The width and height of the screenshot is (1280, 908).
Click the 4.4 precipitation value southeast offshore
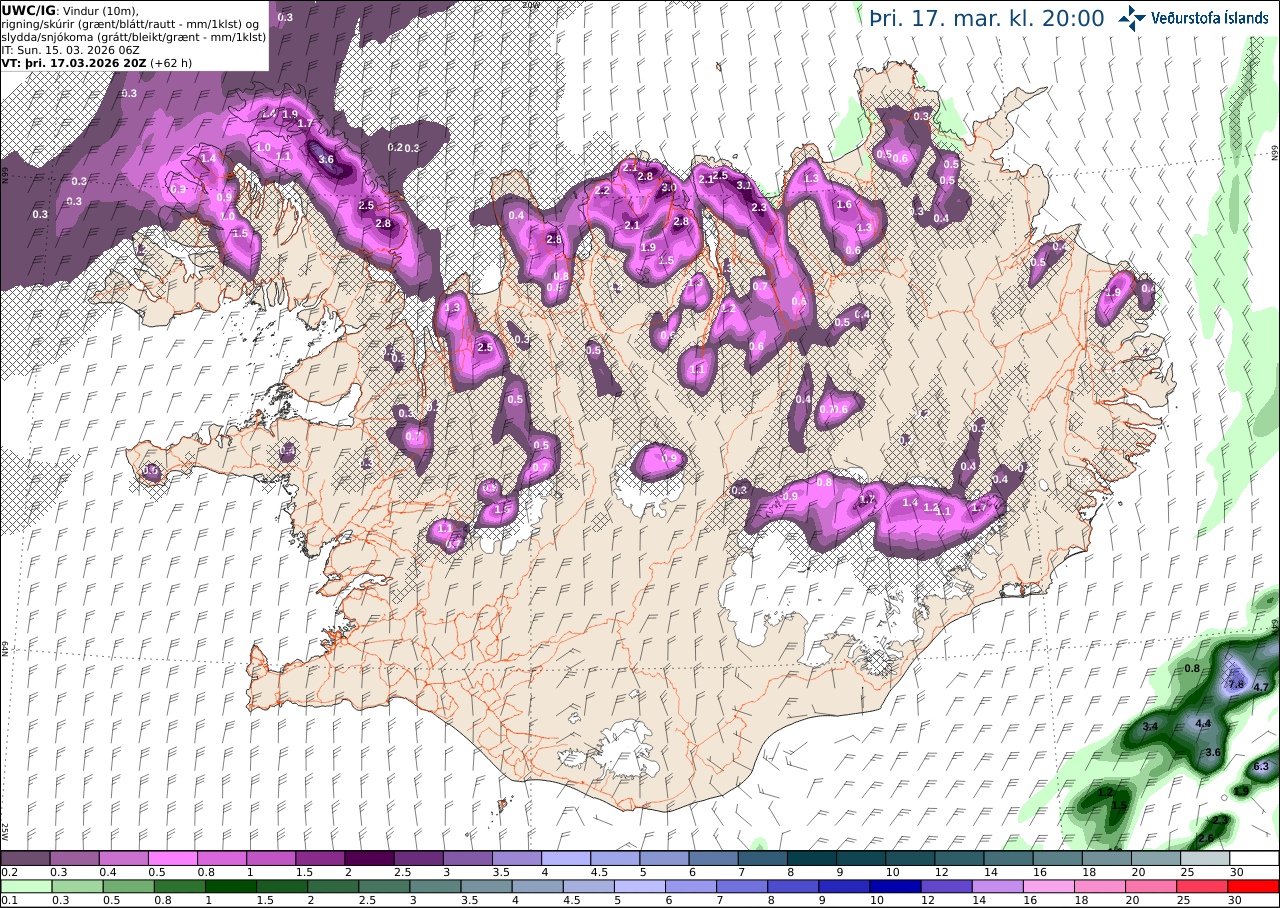click(1204, 723)
